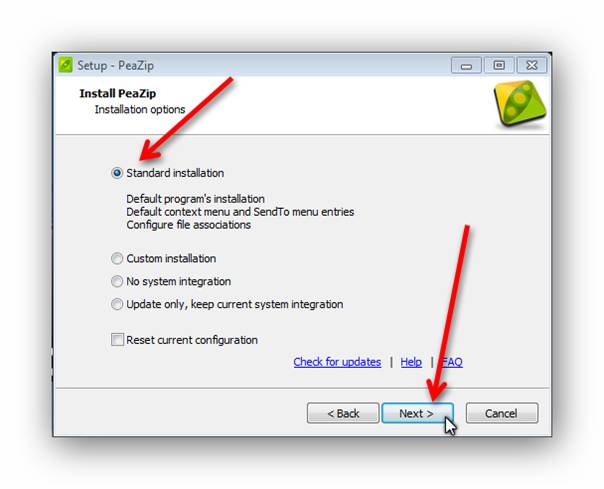604x489 pixels.
Task: Select the Standard installation radio button
Action: tap(117, 173)
